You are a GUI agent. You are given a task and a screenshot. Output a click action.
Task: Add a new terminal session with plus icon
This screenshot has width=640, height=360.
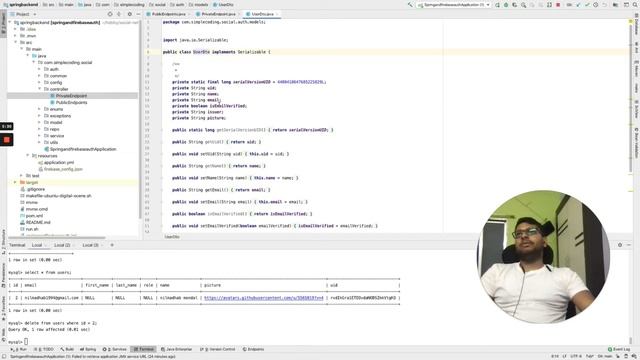112,245
